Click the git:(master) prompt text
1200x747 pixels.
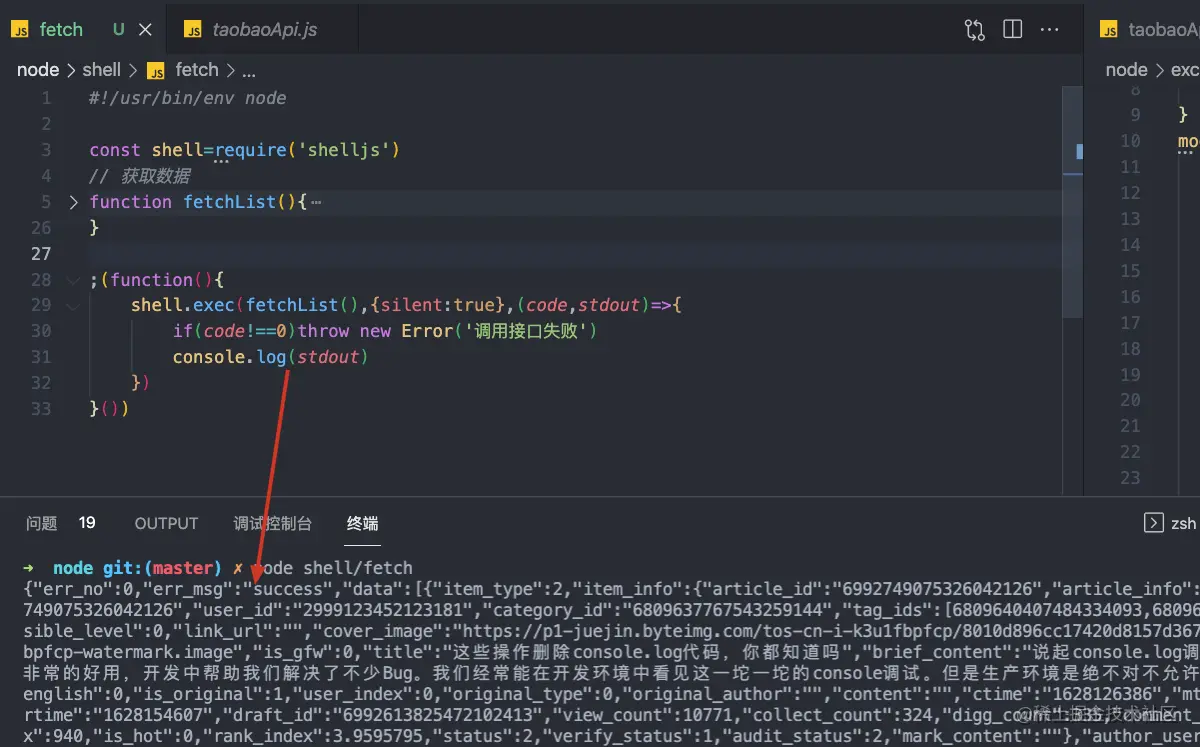[162, 568]
